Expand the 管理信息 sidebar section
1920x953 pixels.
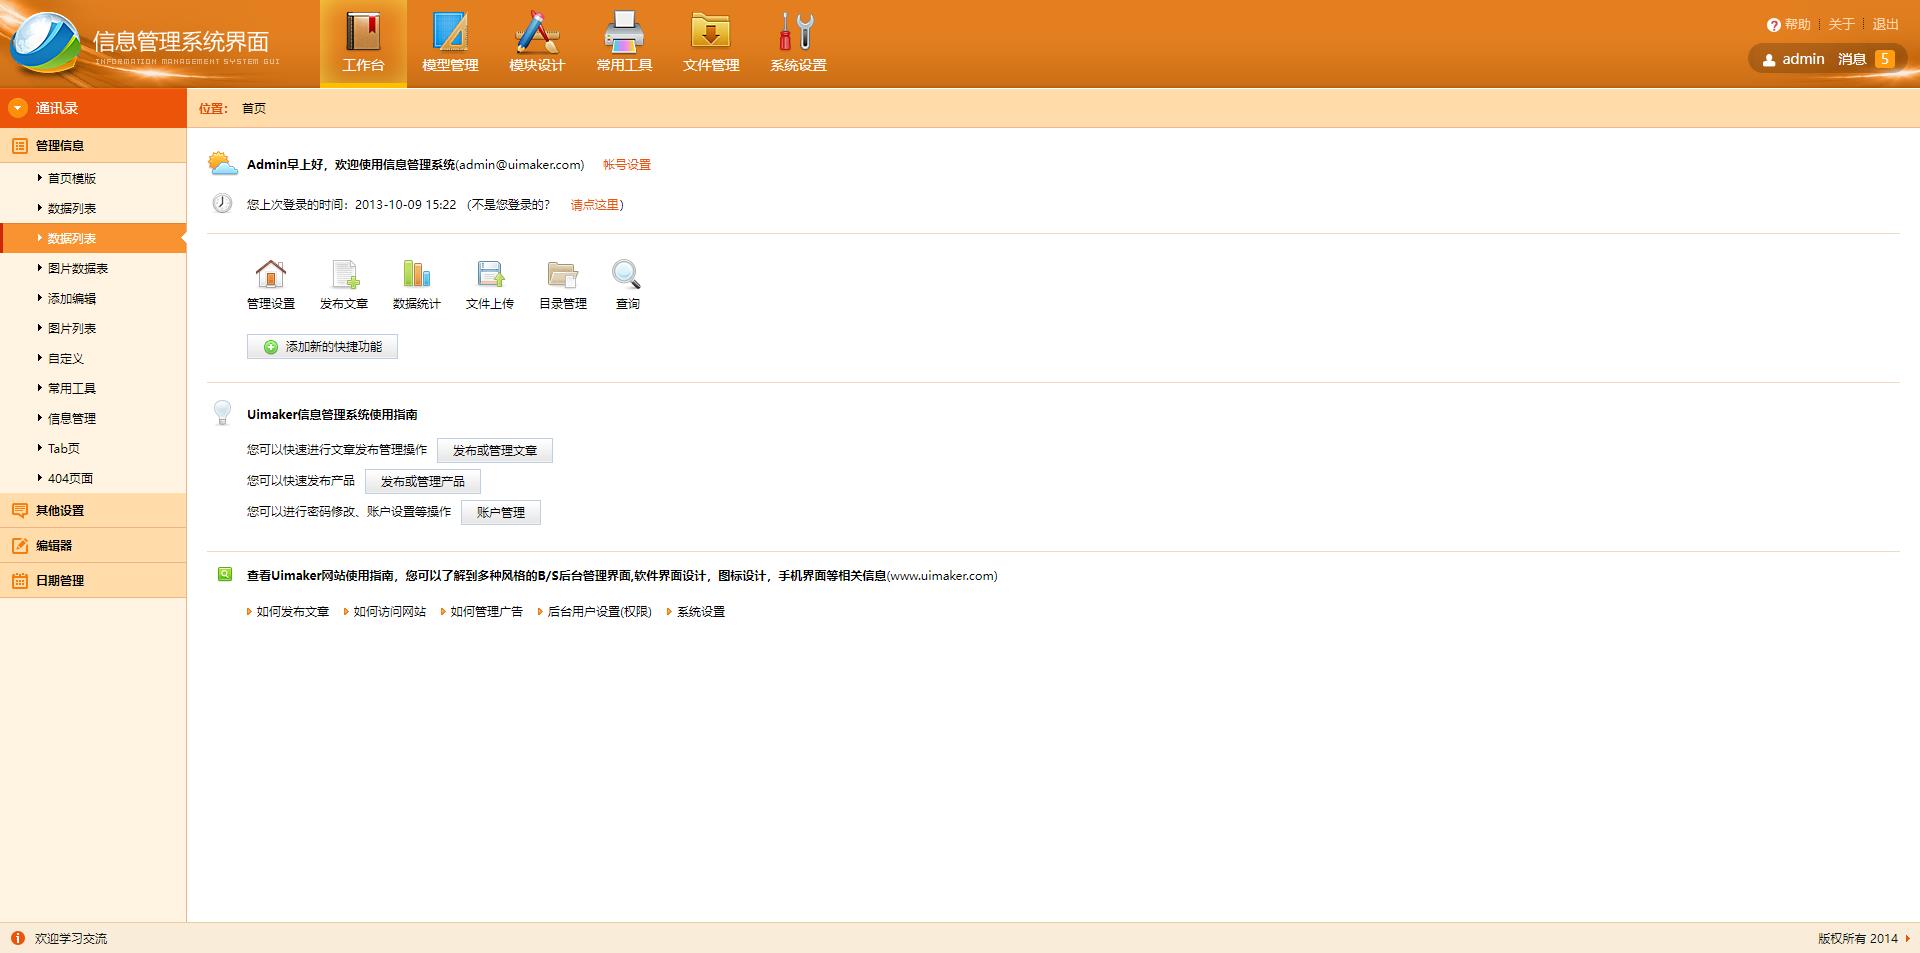(x=93, y=145)
